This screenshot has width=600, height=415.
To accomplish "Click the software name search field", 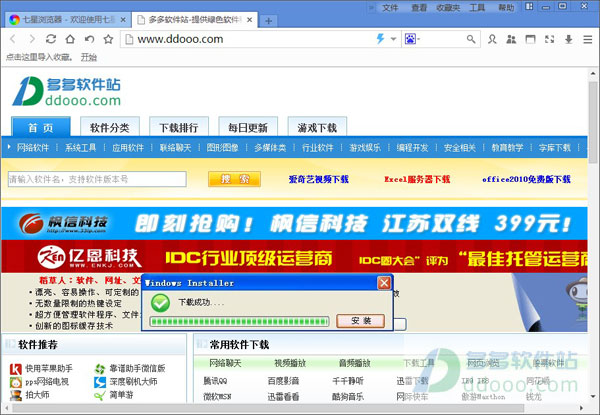I will 97,179.
